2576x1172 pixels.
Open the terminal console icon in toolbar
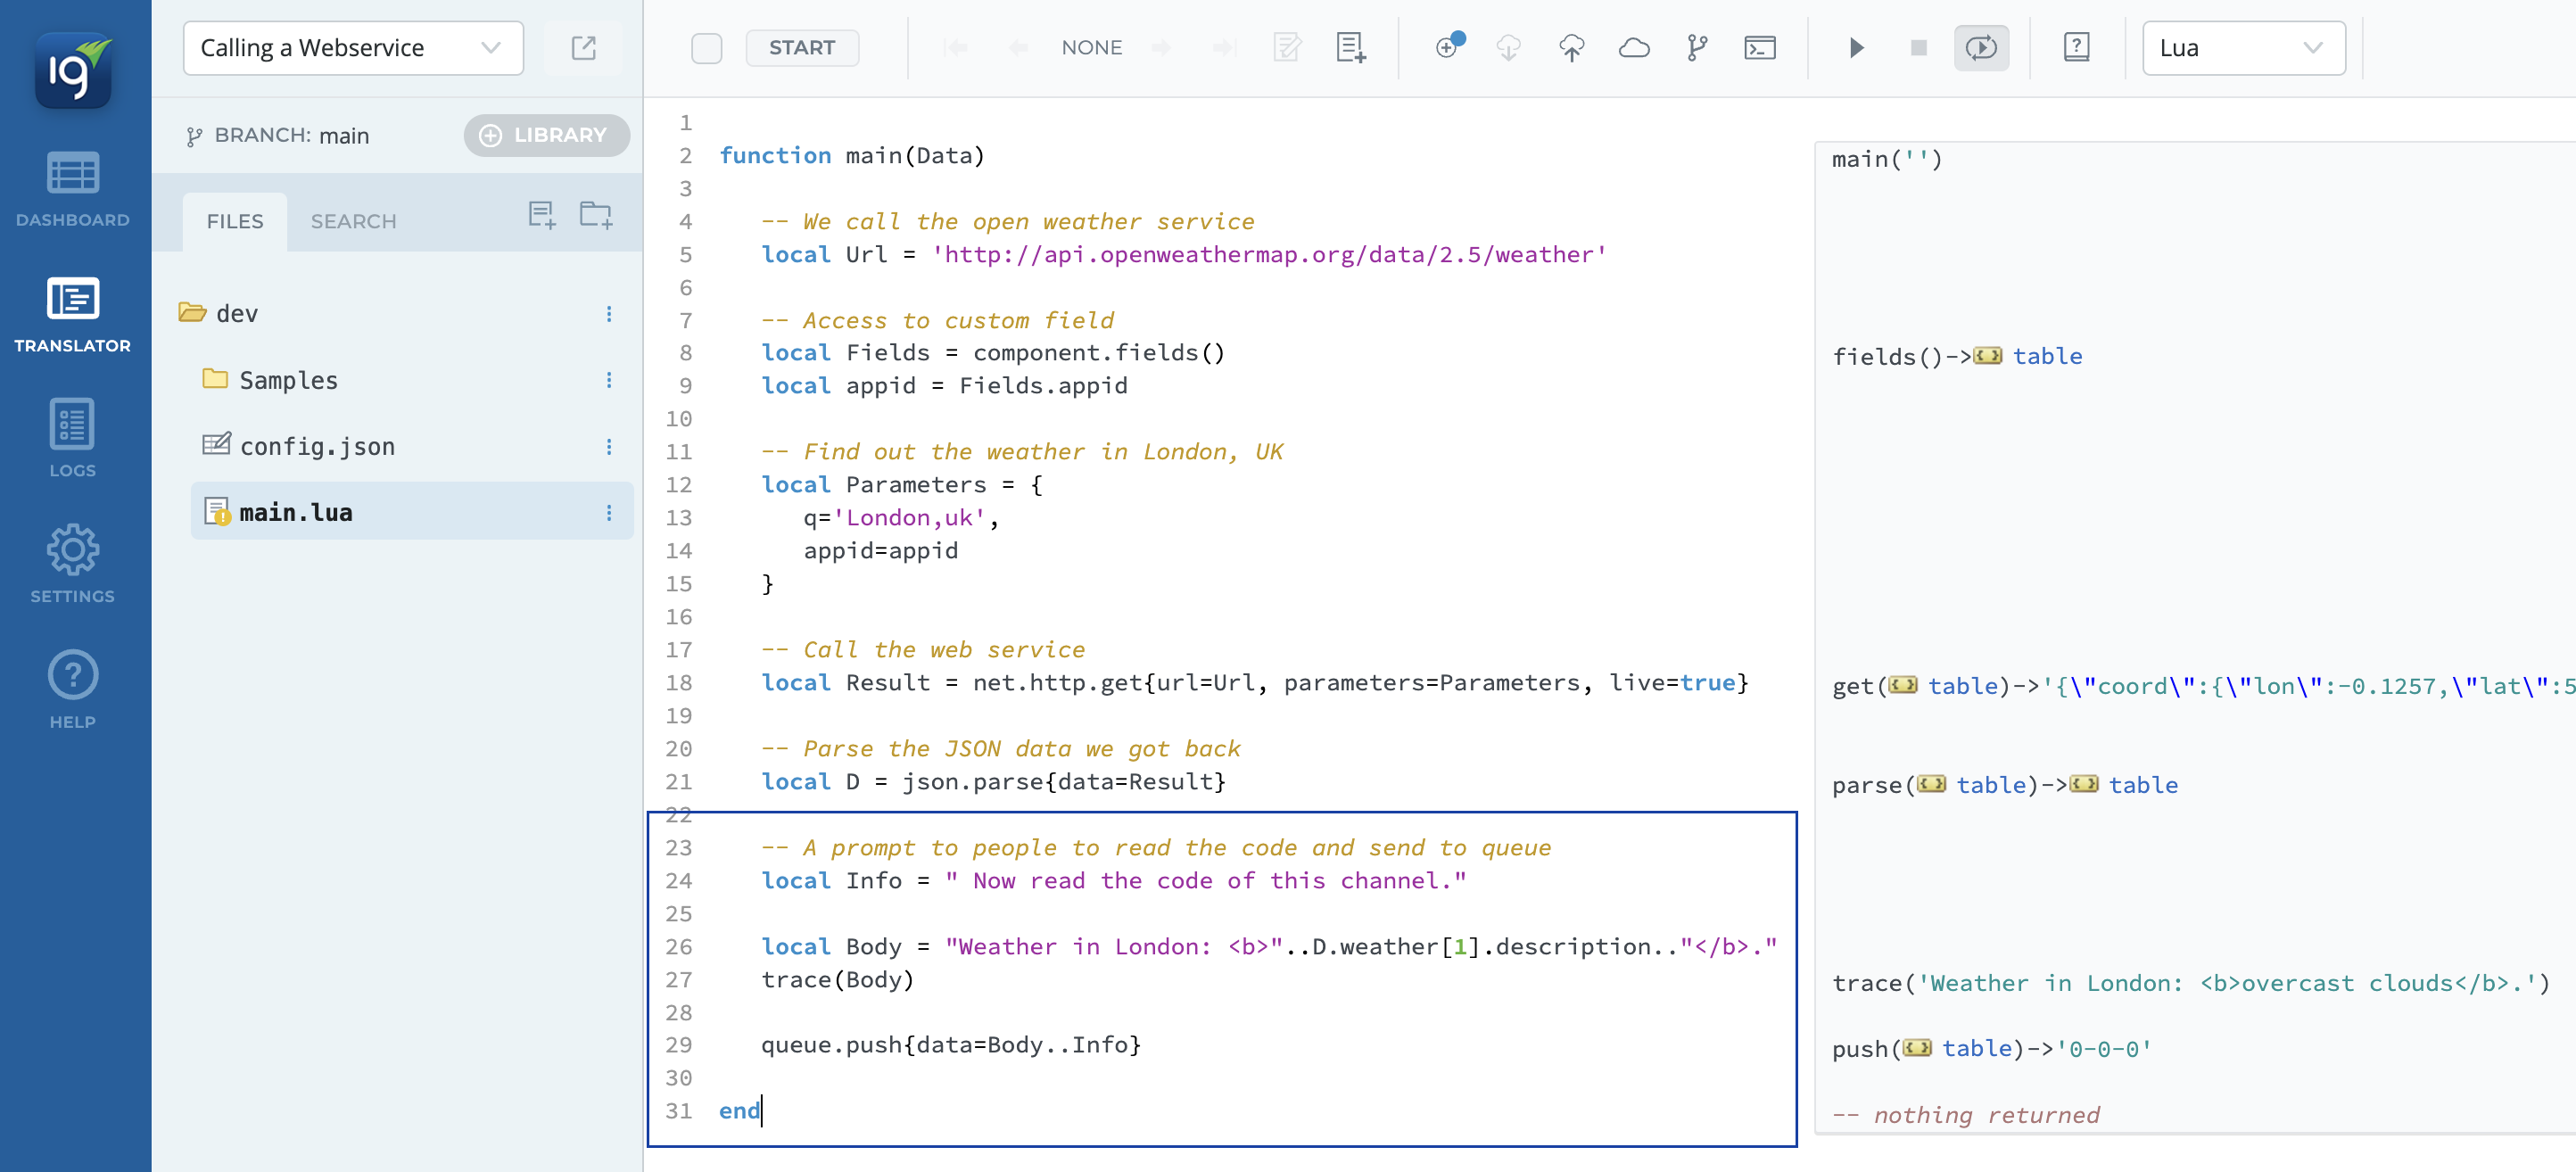pyautogui.click(x=1759, y=48)
